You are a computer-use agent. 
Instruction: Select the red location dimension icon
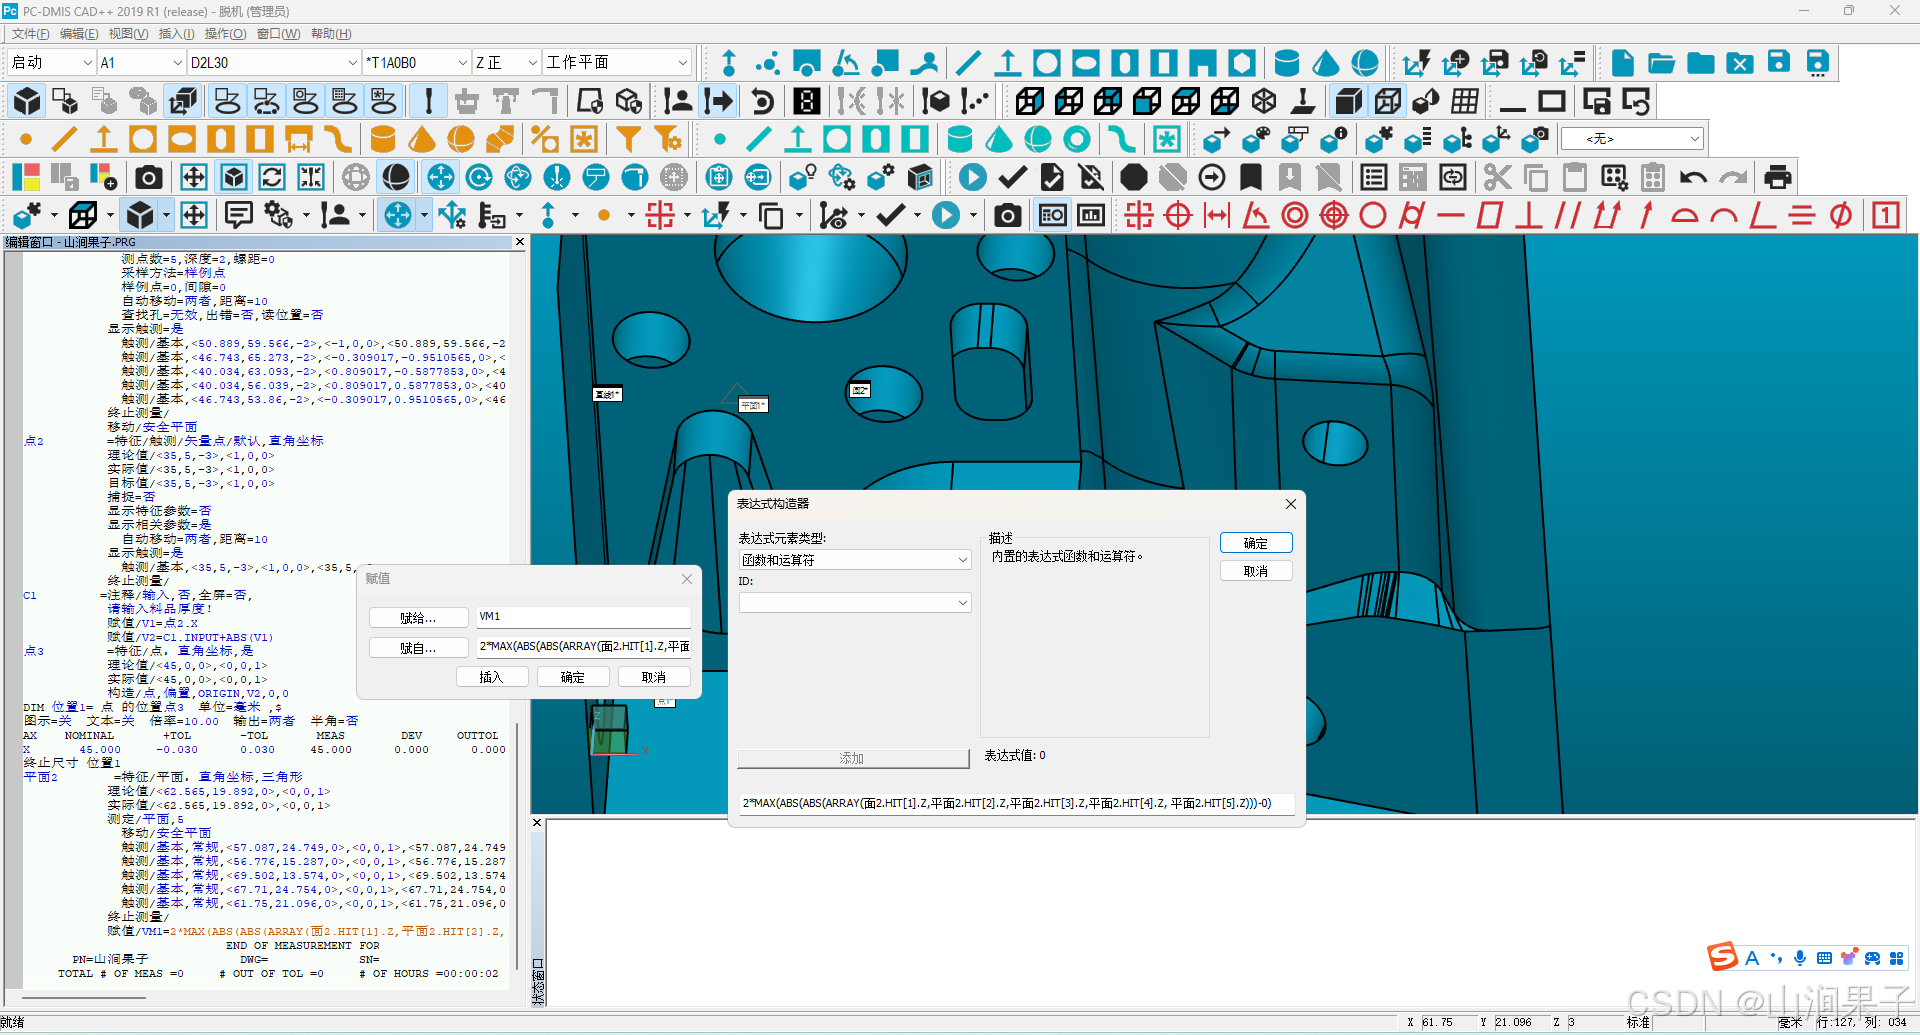click(1139, 215)
